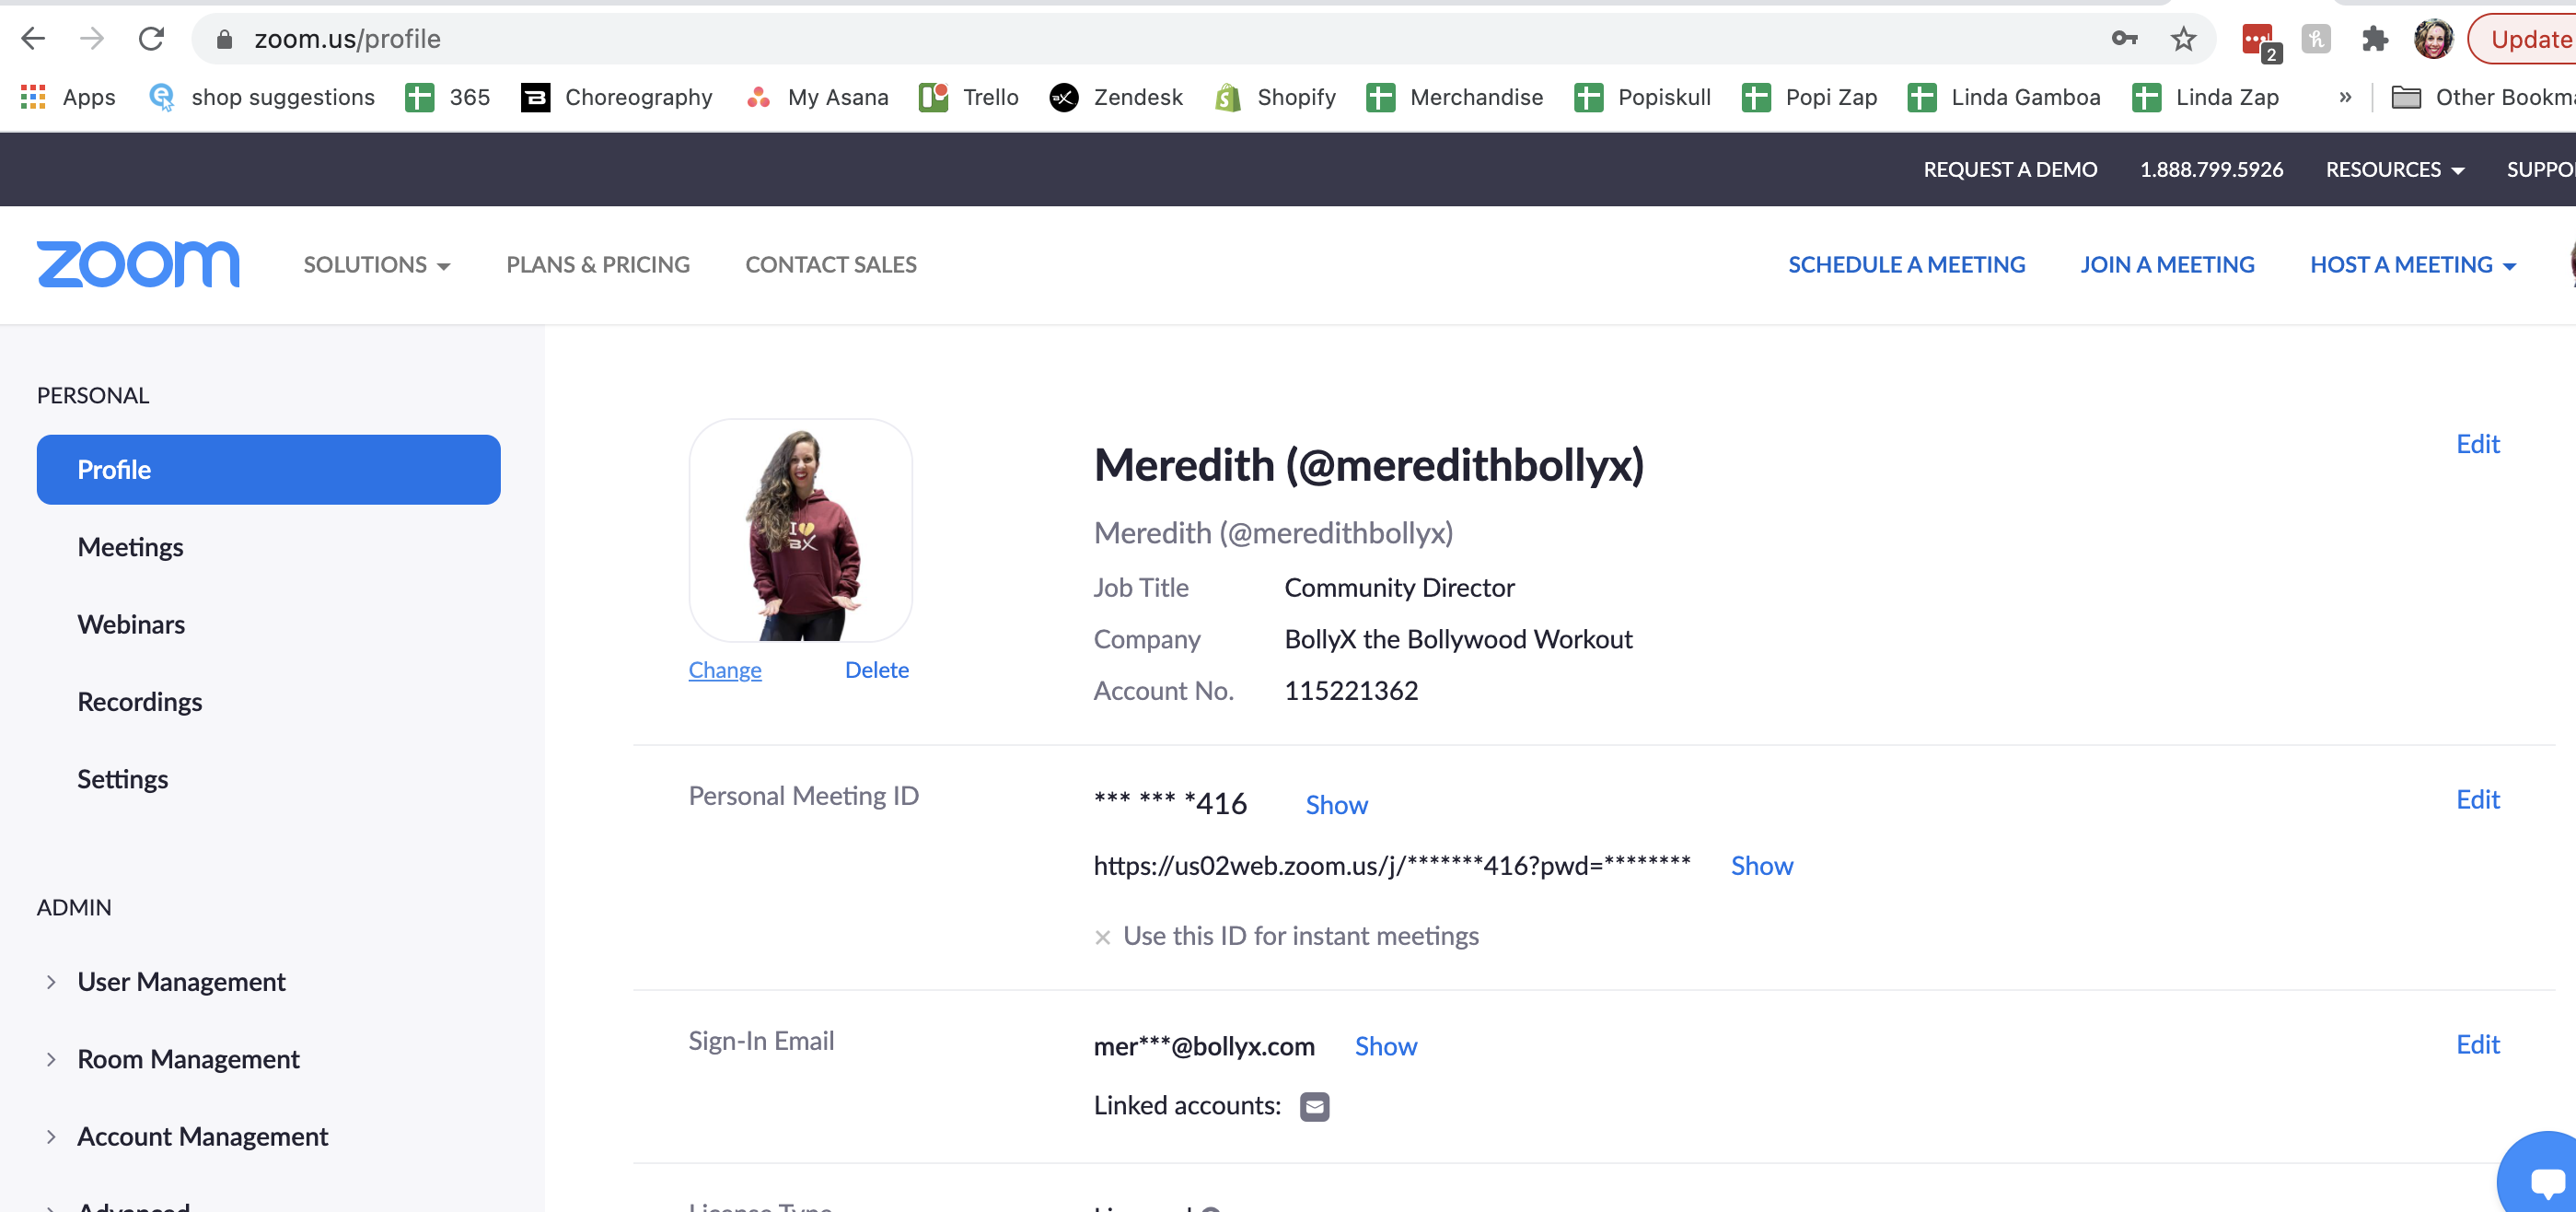2576x1212 pixels.
Task: Click Delete under the profile photo
Action: tap(876, 669)
